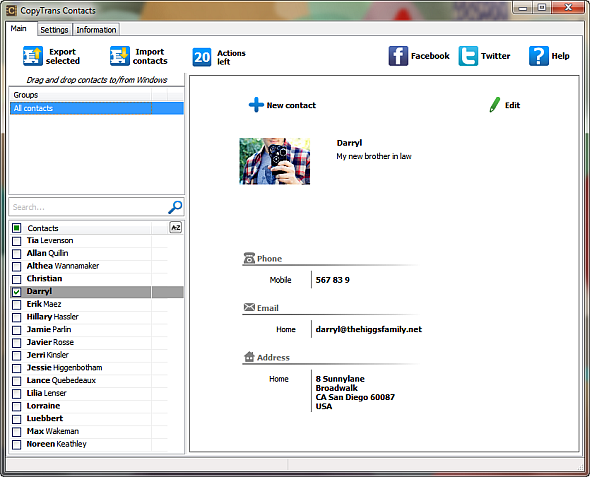Check the Javier Rosse checkbox
This screenshot has height=477, width=590.
17,343
